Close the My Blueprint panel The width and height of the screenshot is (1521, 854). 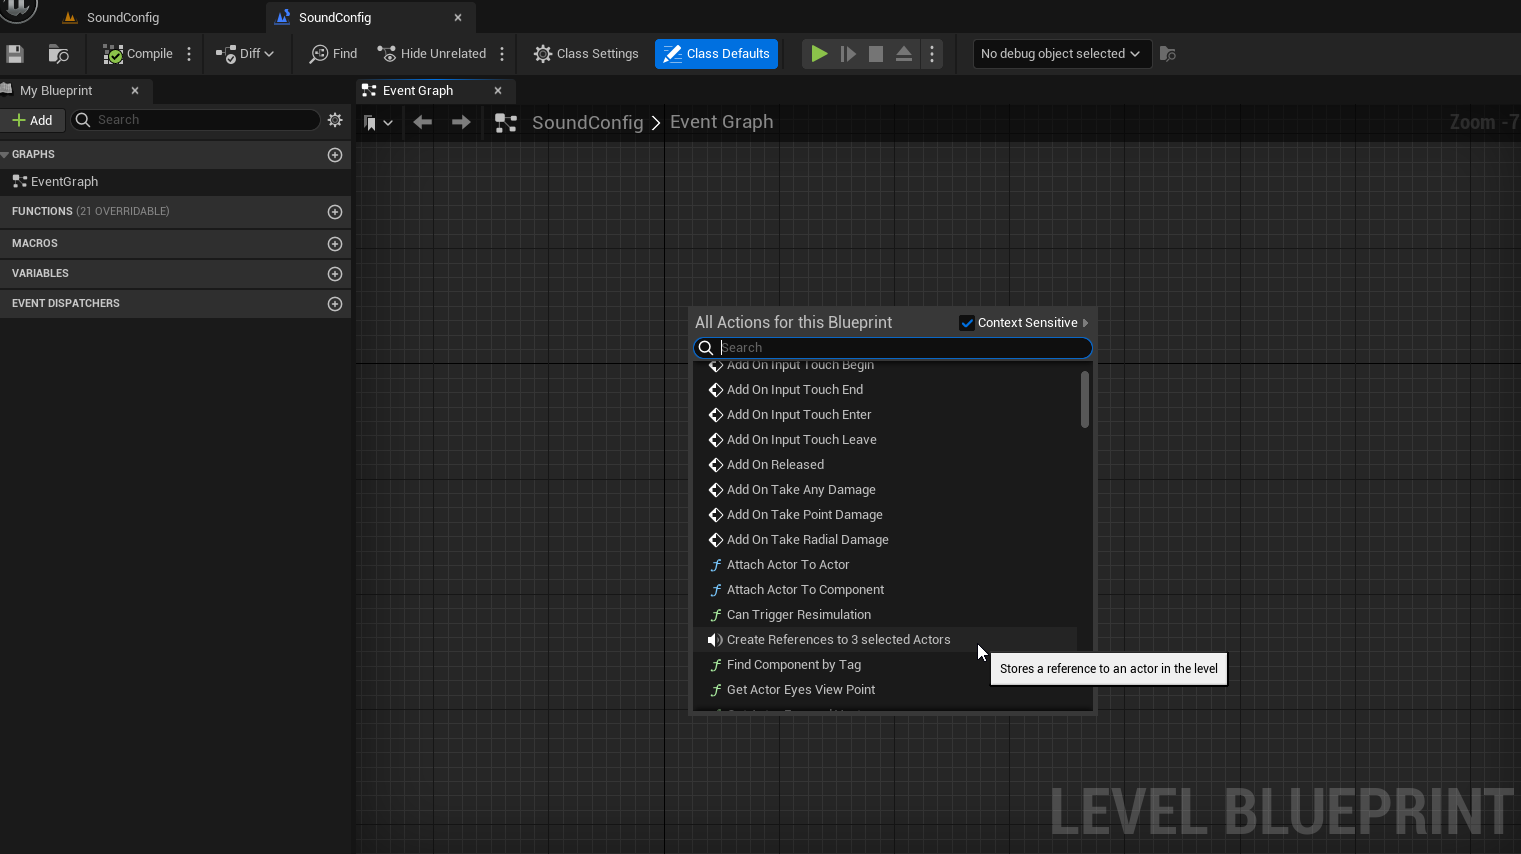[135, 91]
